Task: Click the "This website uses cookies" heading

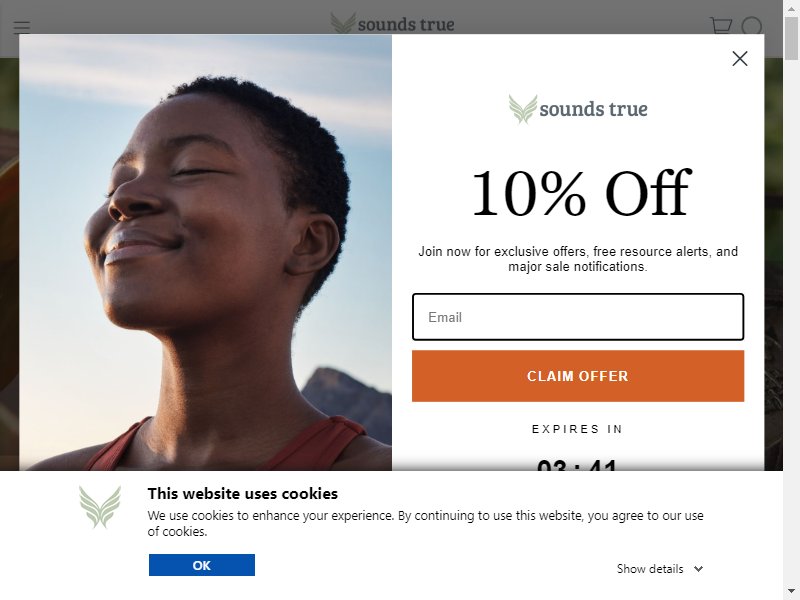Action: point(243,493)
